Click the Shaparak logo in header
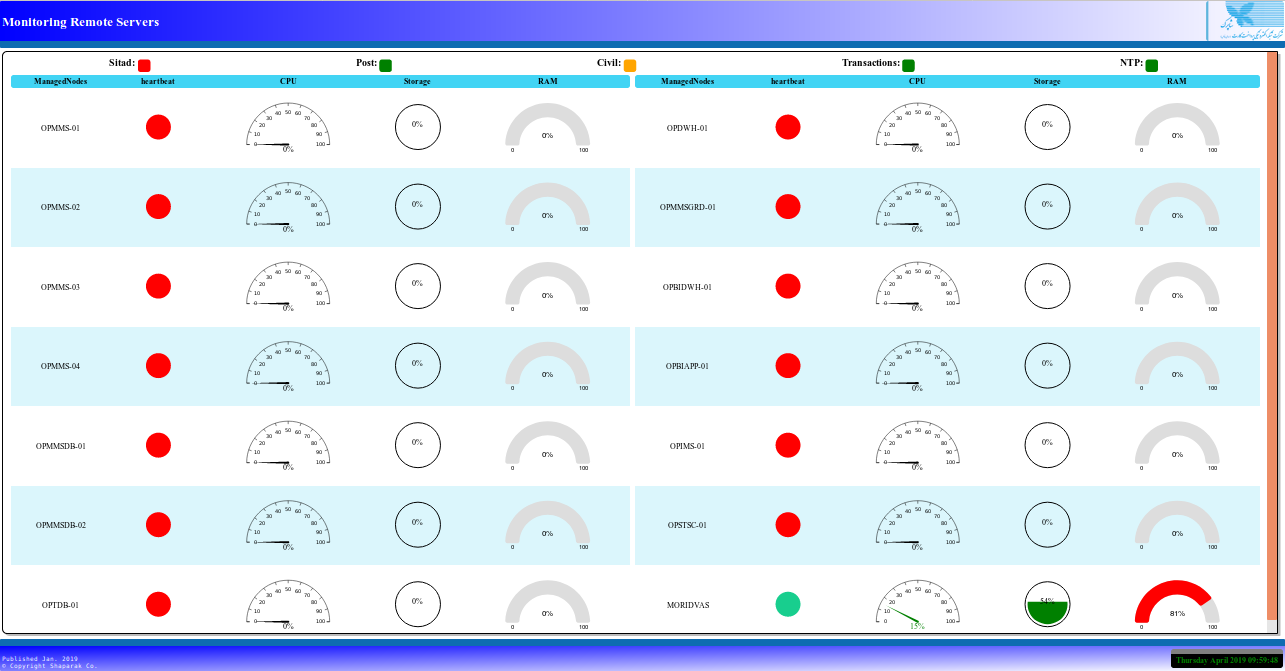Image resolution: width=1285 pixels, height=671 pixels. (x=1244, y=21)
